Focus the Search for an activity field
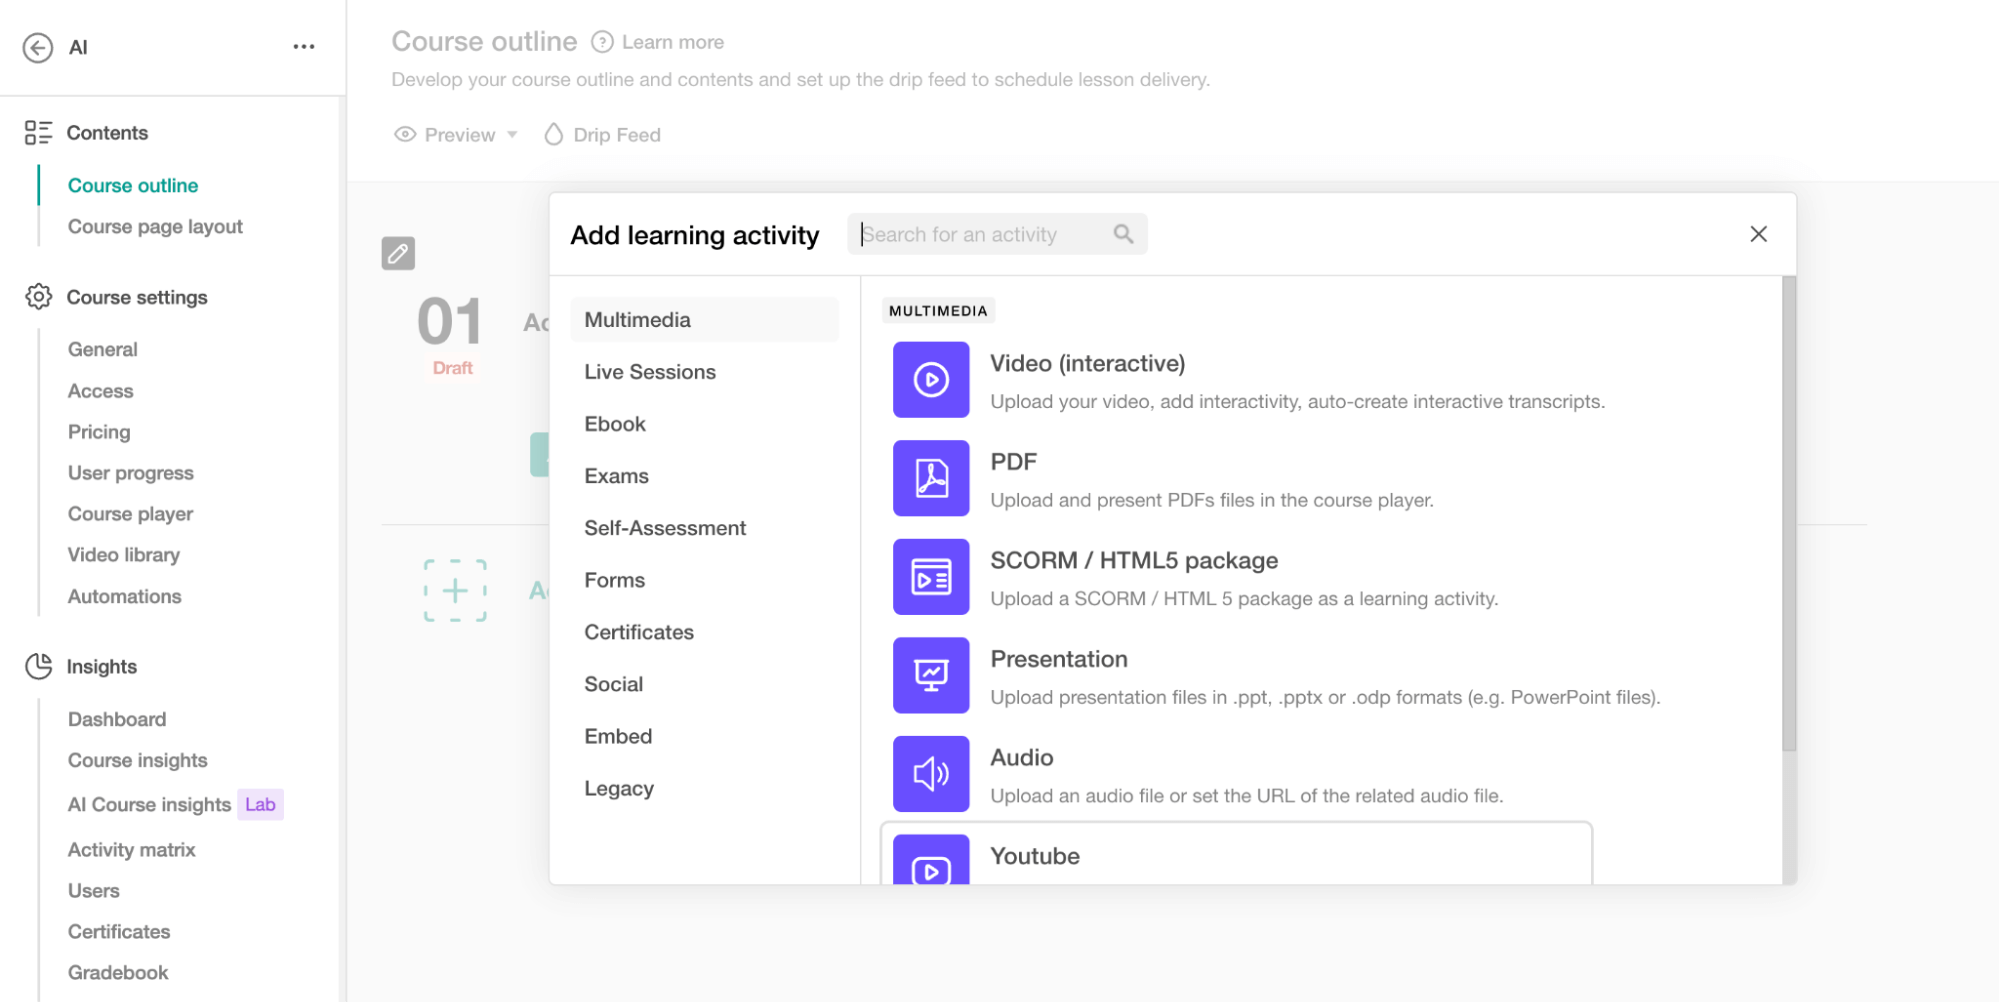The width and height of the screenshot is (1999, 1003). (985, 234)
